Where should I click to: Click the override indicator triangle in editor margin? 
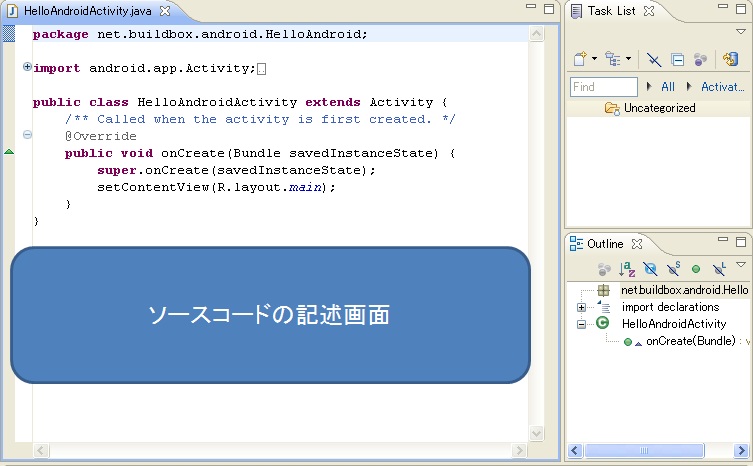[x=9, y=152]
